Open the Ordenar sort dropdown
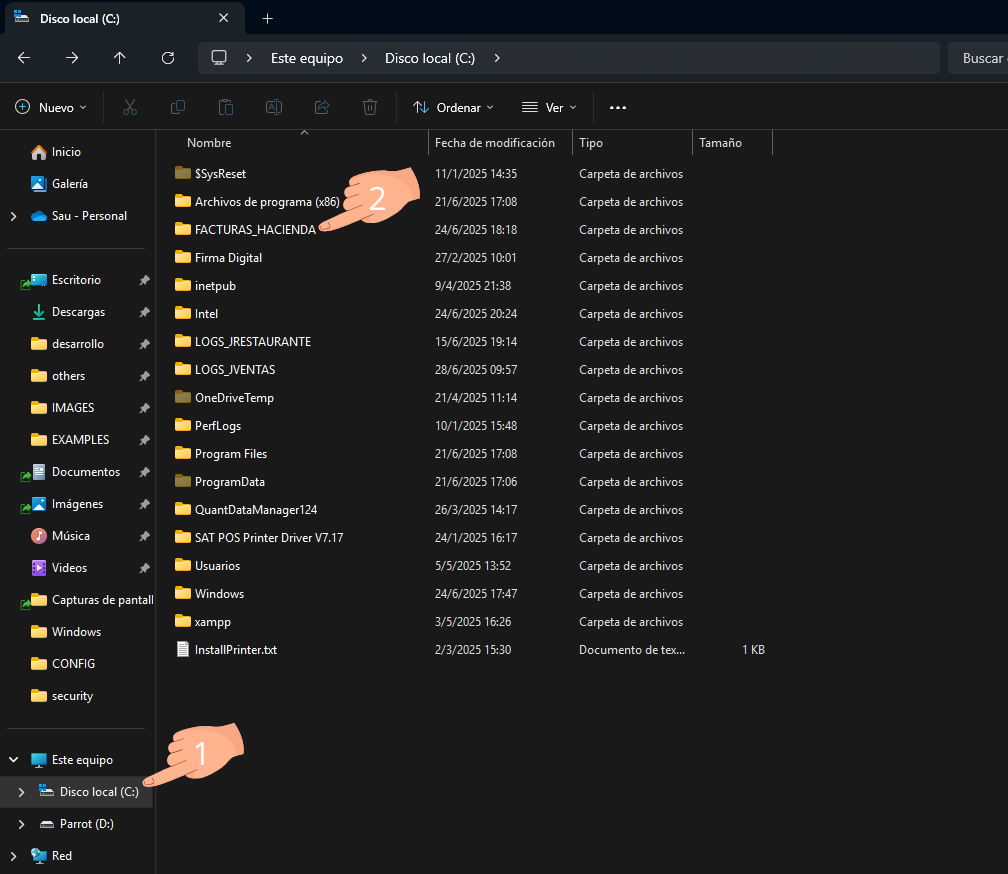Image resolution: width=1008 pixels, height=874 pixels. tap(453, 107)
